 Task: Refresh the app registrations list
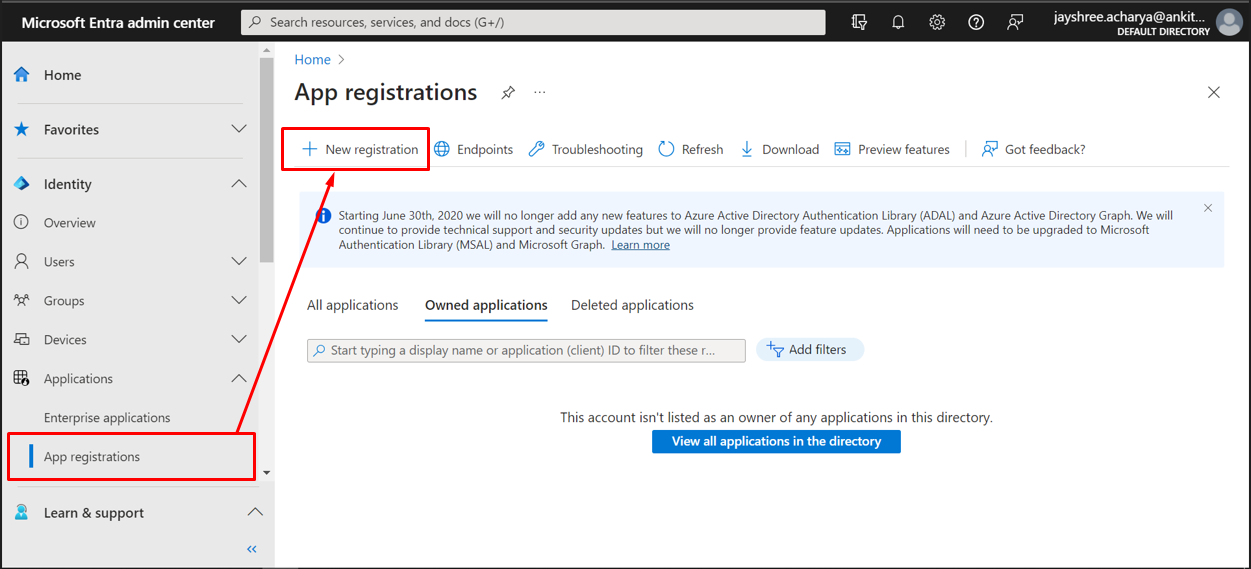pos(691,149)
